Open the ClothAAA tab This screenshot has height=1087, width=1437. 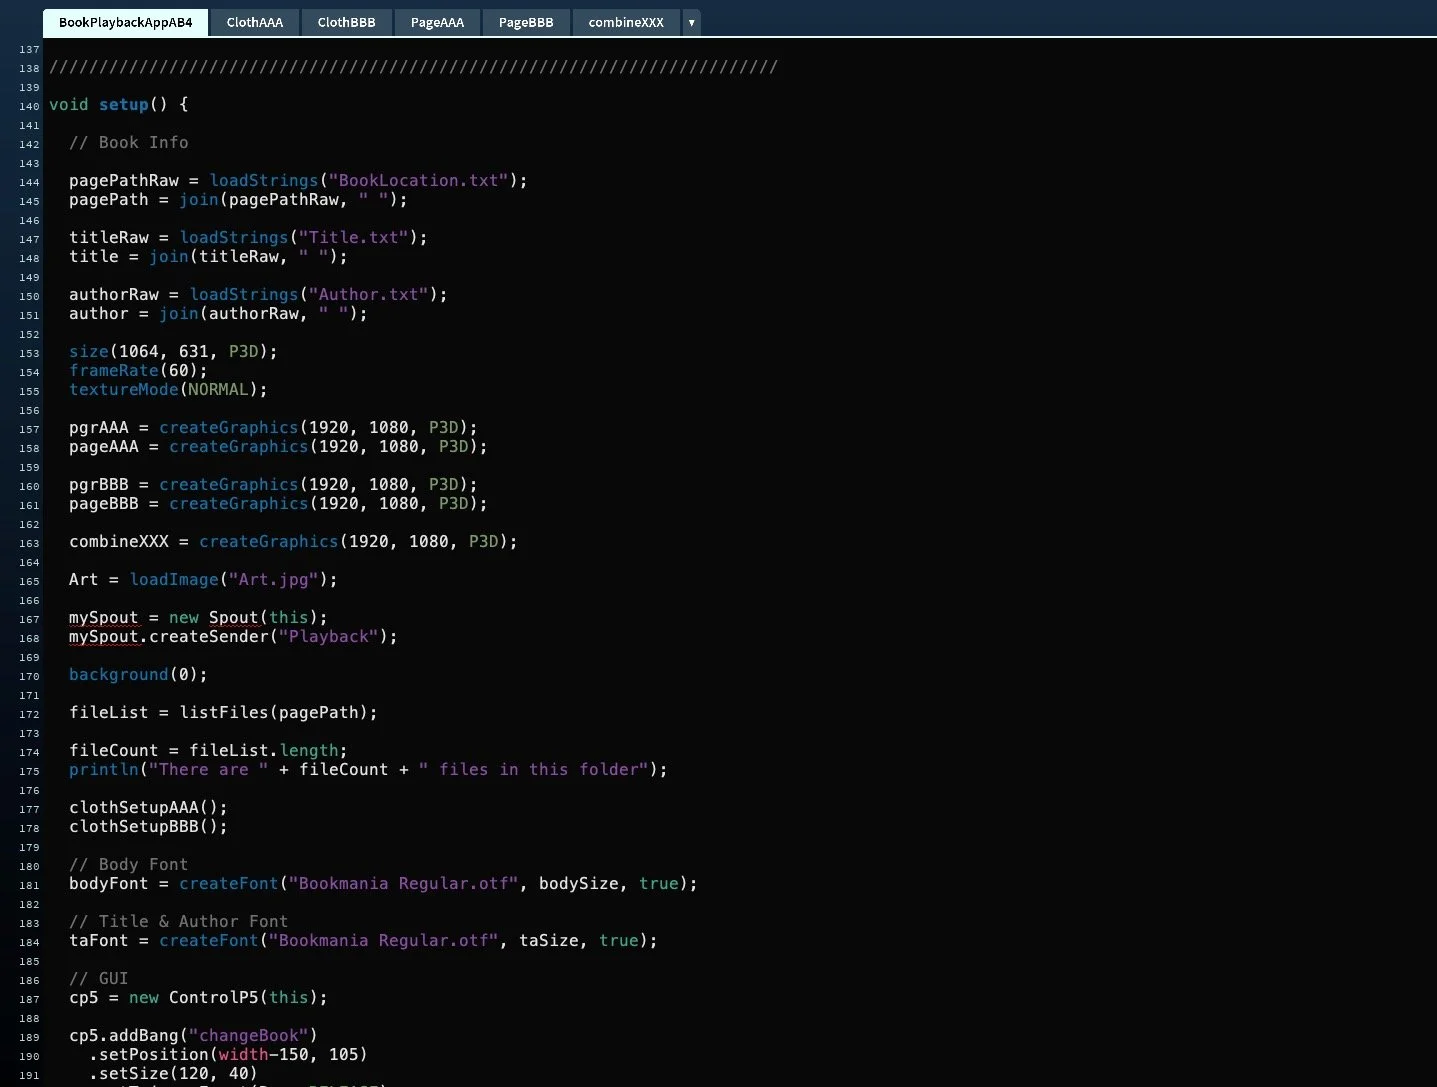255,22
